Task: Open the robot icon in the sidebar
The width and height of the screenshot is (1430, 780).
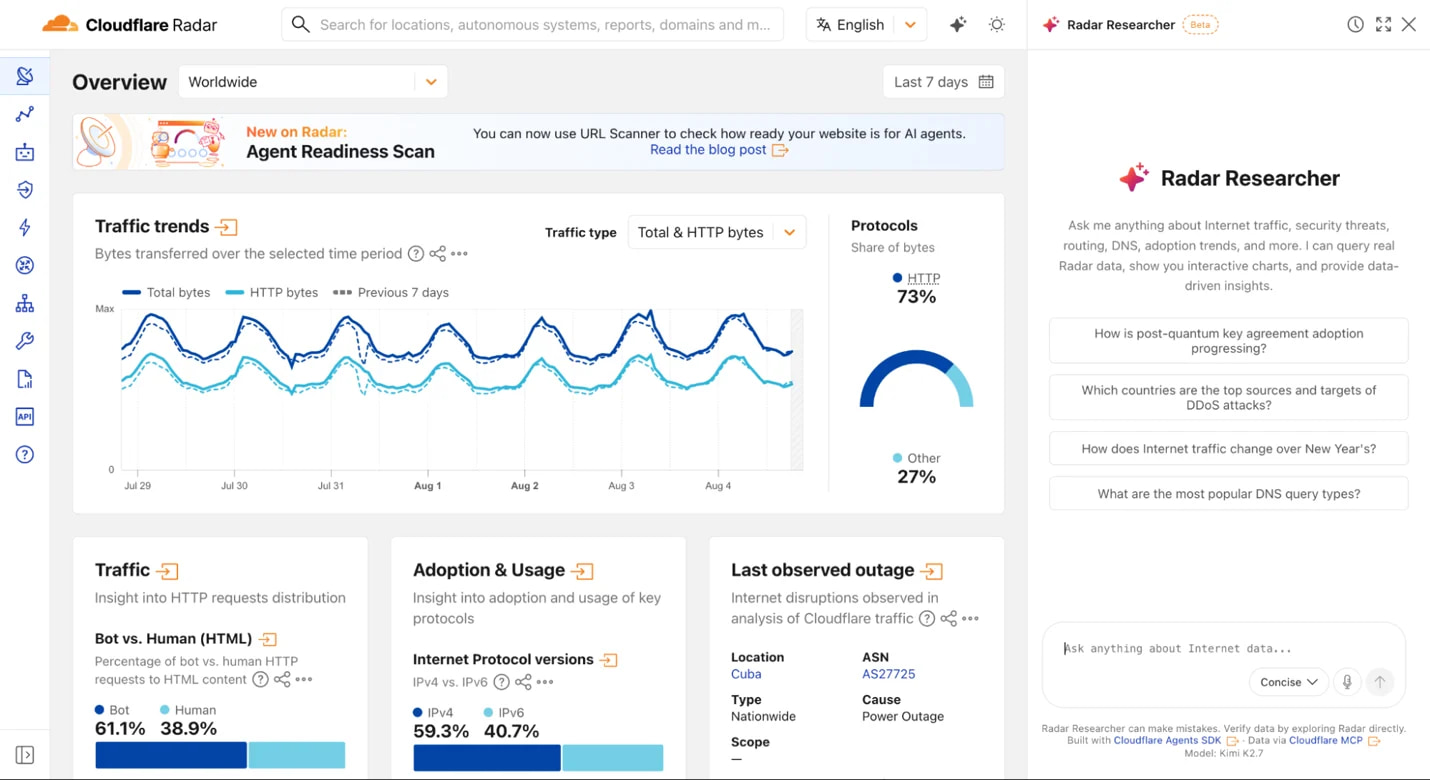Action: click(25, 152)
